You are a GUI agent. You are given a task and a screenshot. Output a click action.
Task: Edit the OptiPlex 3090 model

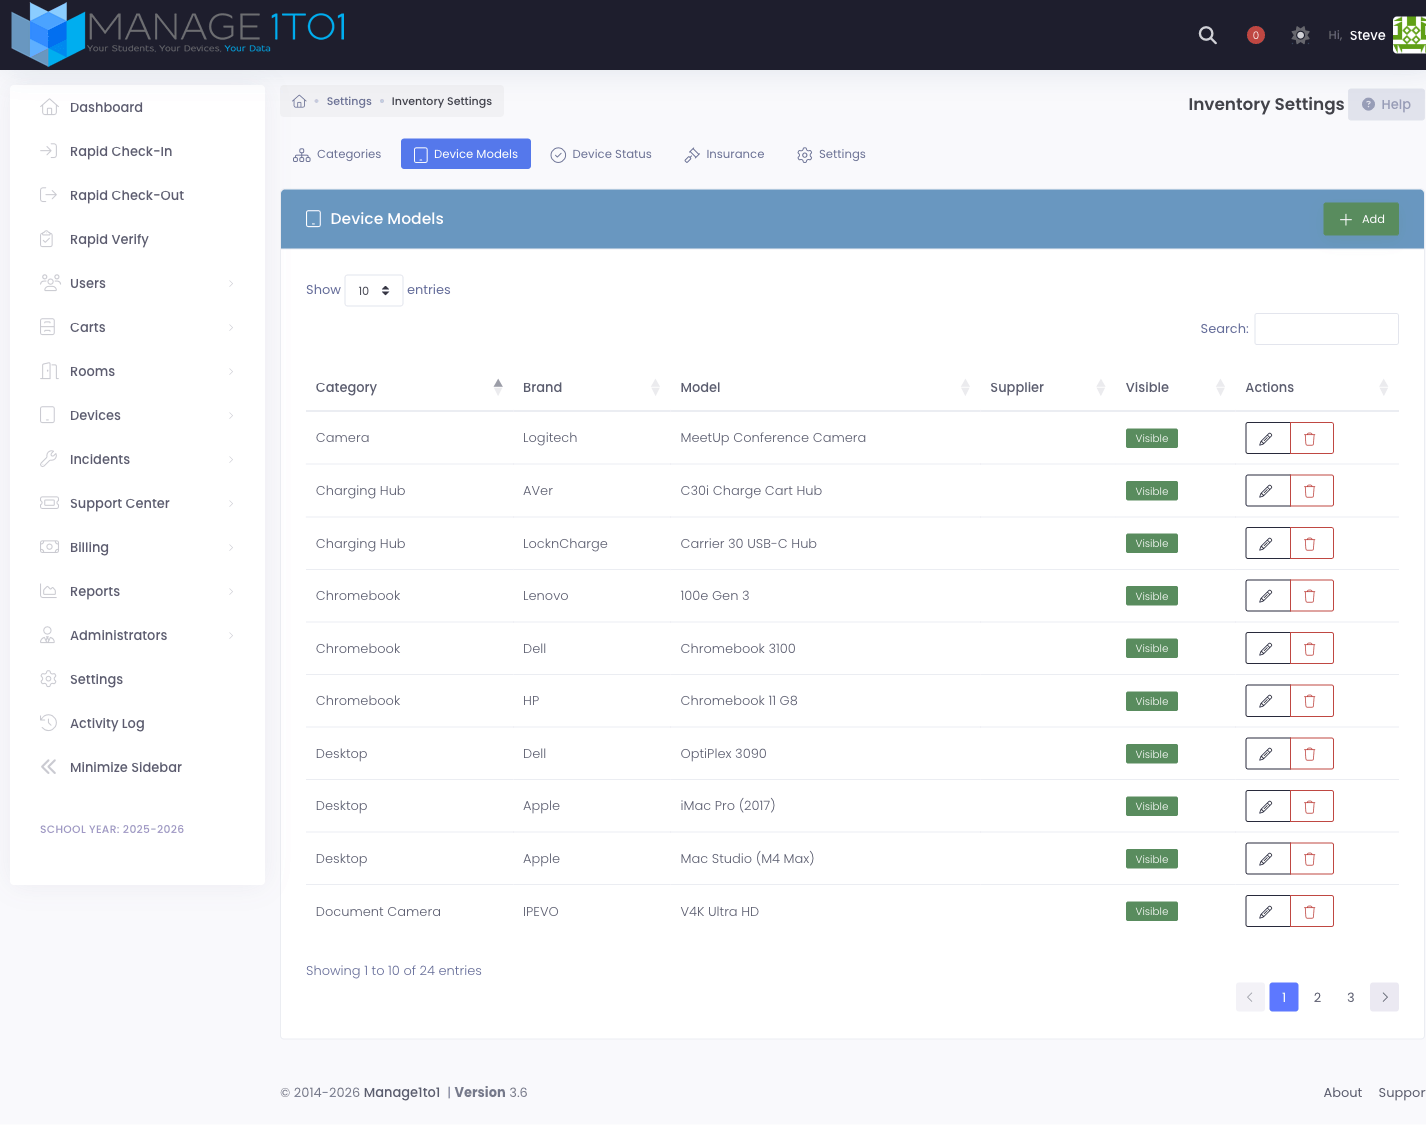coord(1267,754)
